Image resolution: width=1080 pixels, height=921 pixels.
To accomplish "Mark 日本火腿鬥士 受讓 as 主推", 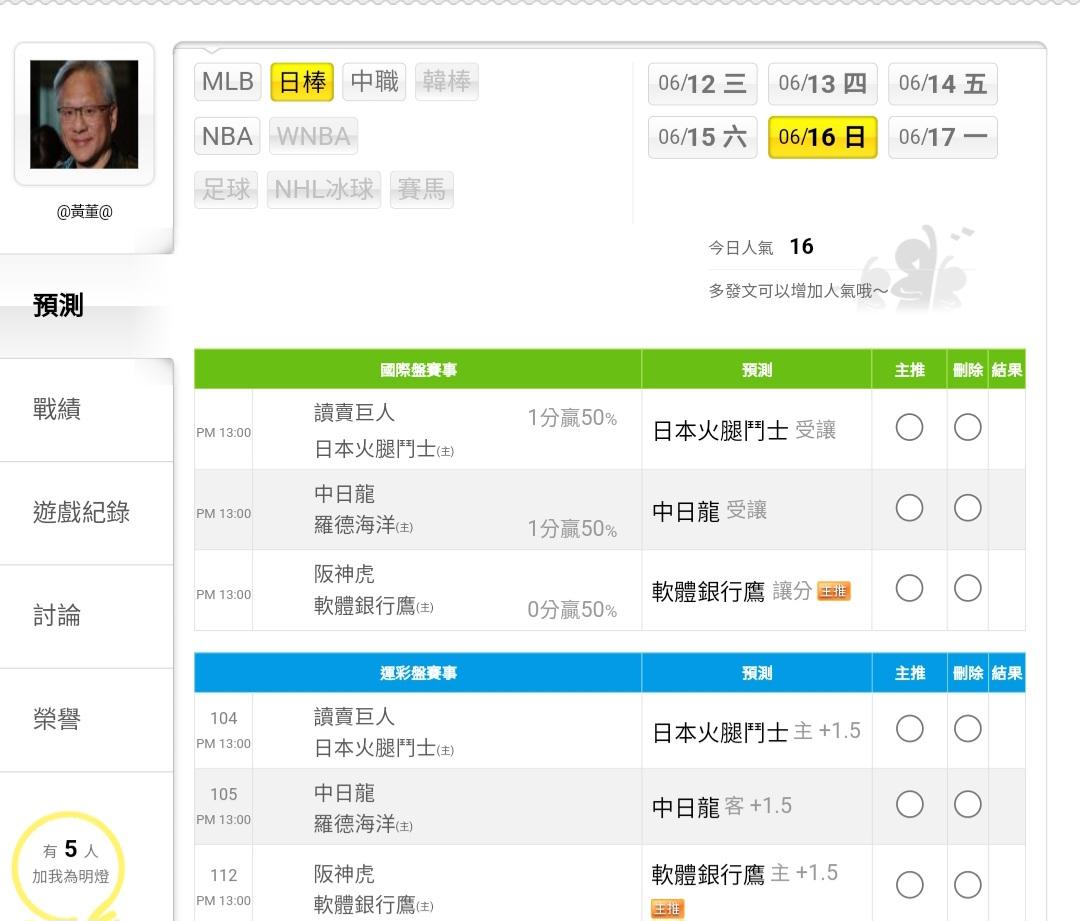I will click(909, 428).
